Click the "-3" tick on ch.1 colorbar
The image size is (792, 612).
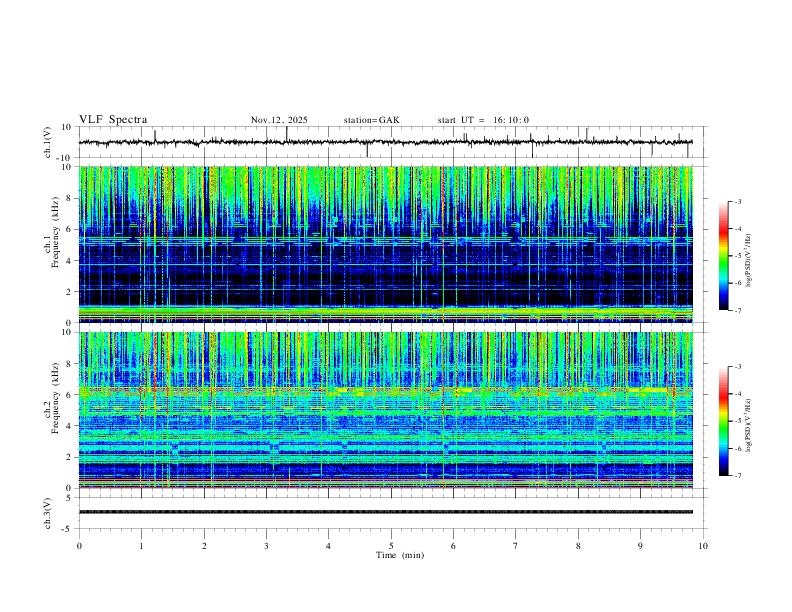pyautogui.click(x=738, y=201)
